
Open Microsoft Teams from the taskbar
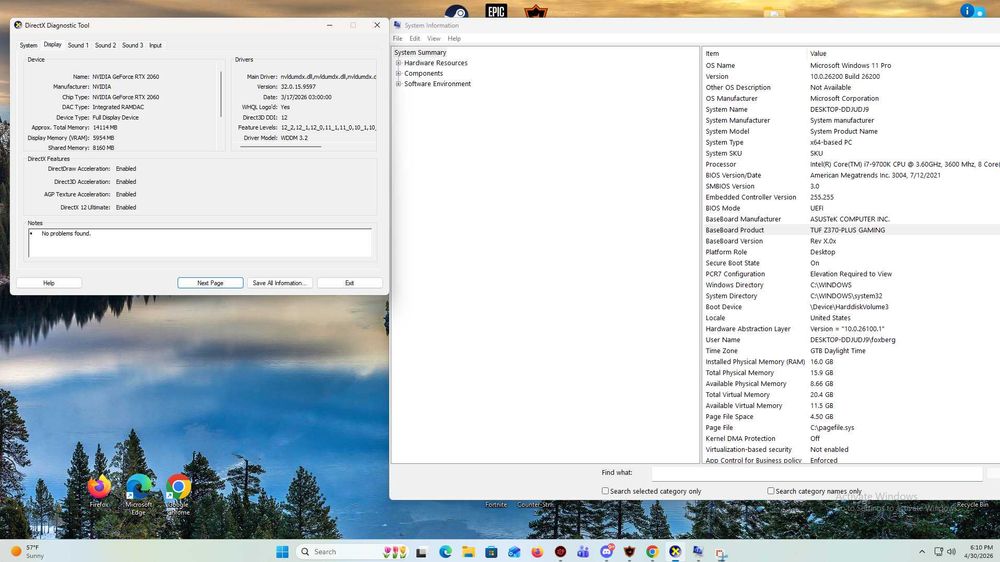coord(583,552)
